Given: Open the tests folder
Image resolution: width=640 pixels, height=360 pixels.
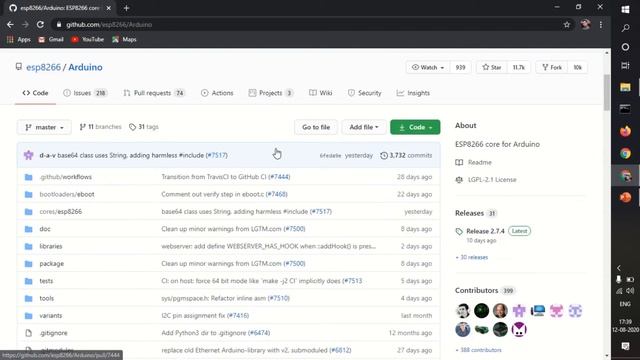Looking at the screenshot, I should point(46,281).
